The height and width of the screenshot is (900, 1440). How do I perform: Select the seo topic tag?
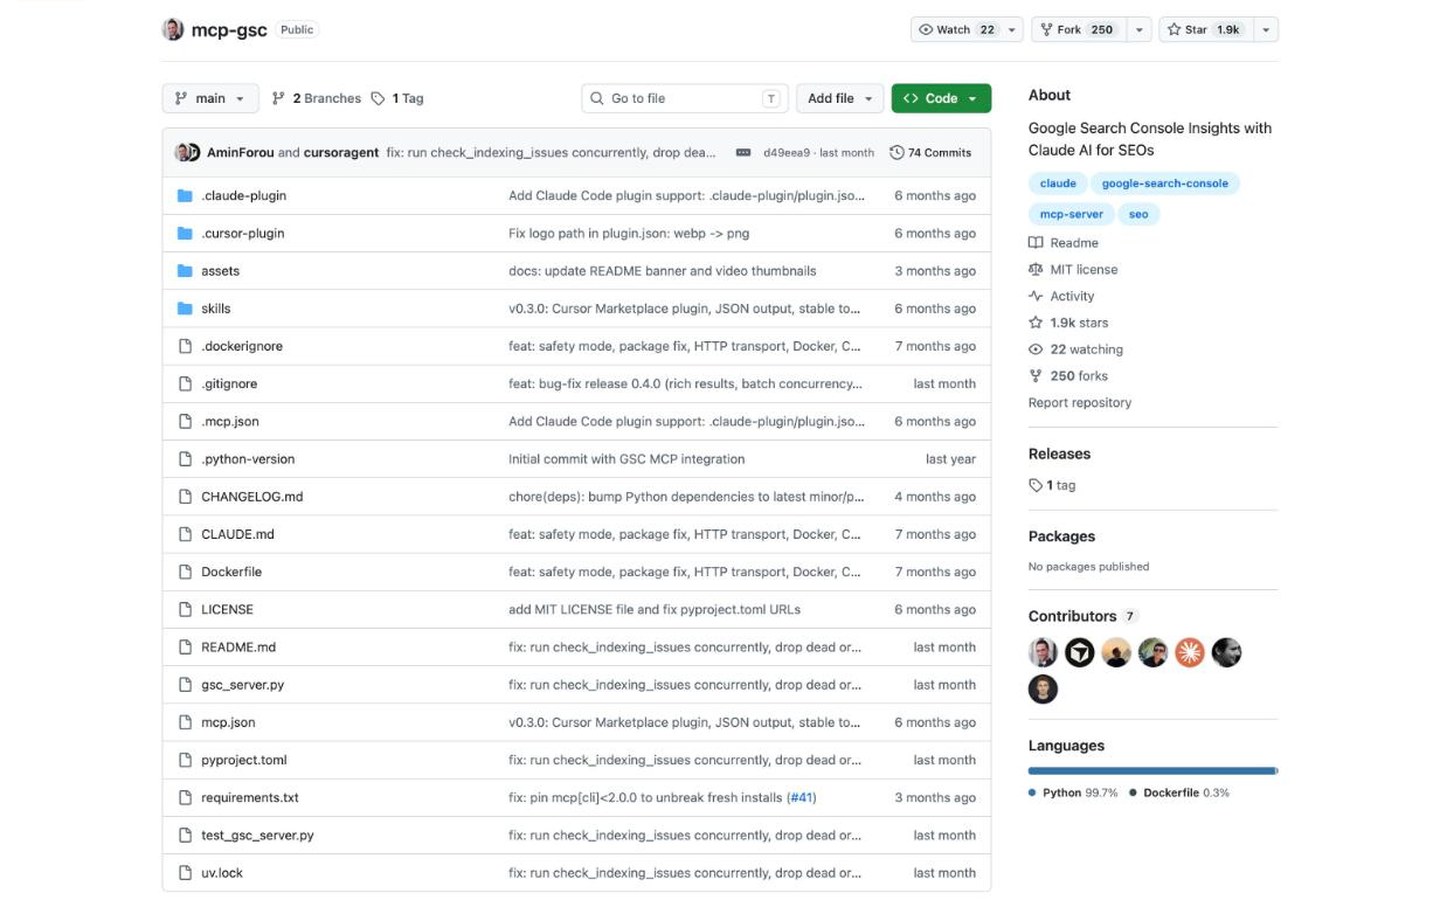coord(1138,214)
